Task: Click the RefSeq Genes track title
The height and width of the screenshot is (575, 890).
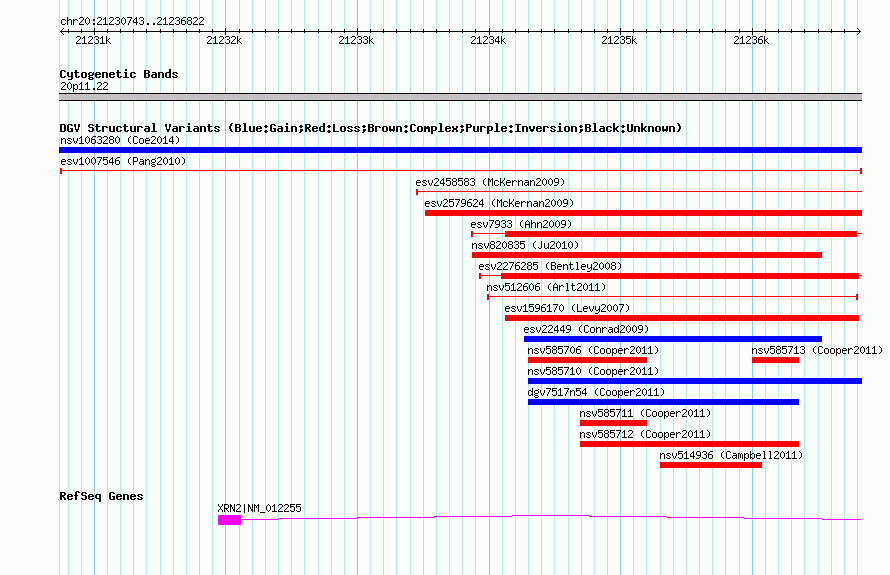Action: [x=101, y=496]
